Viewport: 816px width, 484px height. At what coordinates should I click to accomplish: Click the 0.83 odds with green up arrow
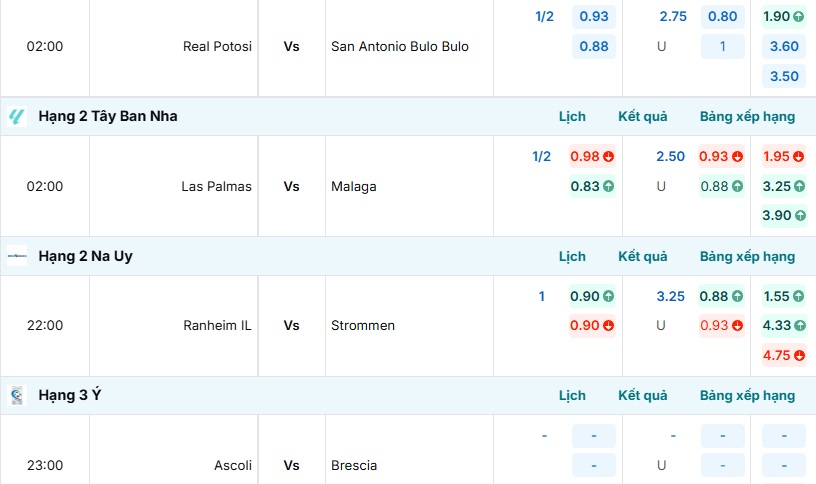(593, 186)
